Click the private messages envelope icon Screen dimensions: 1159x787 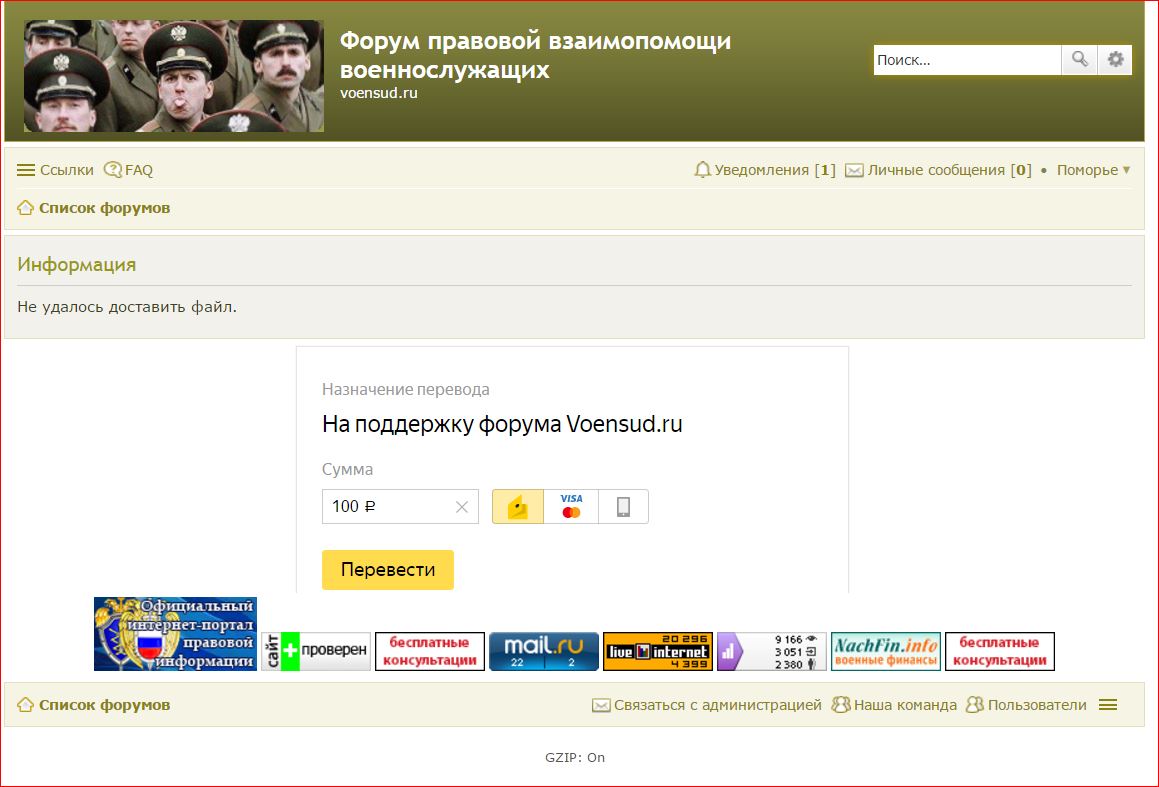coord(854,170)
